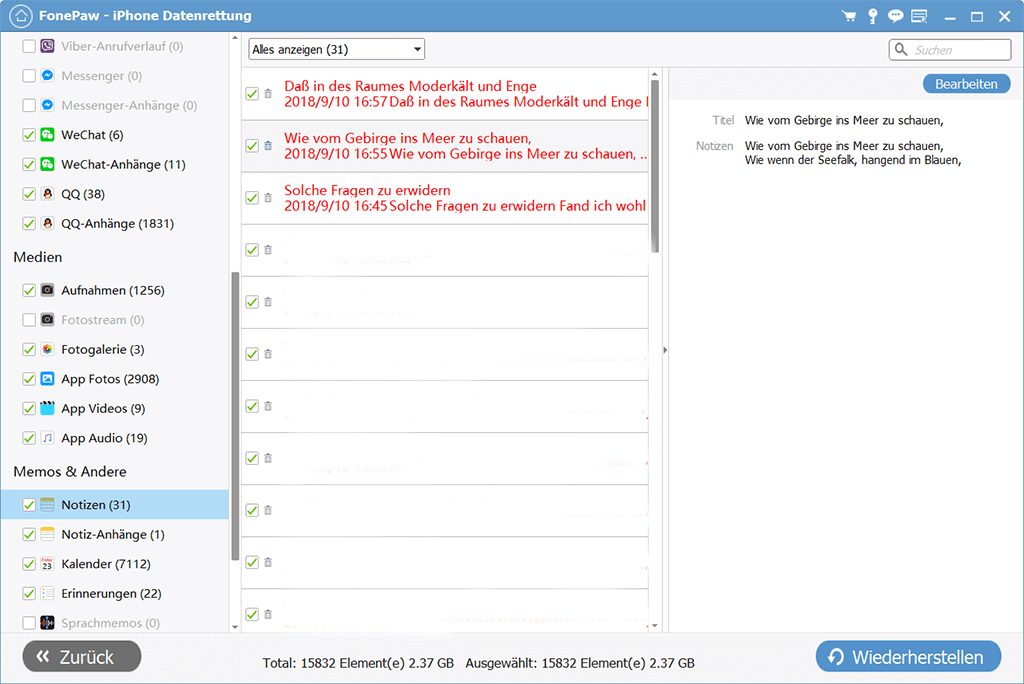Select WeChat-Anhänge (11) category
Screen dimensions: 1024x684
[x=115, y=164]
